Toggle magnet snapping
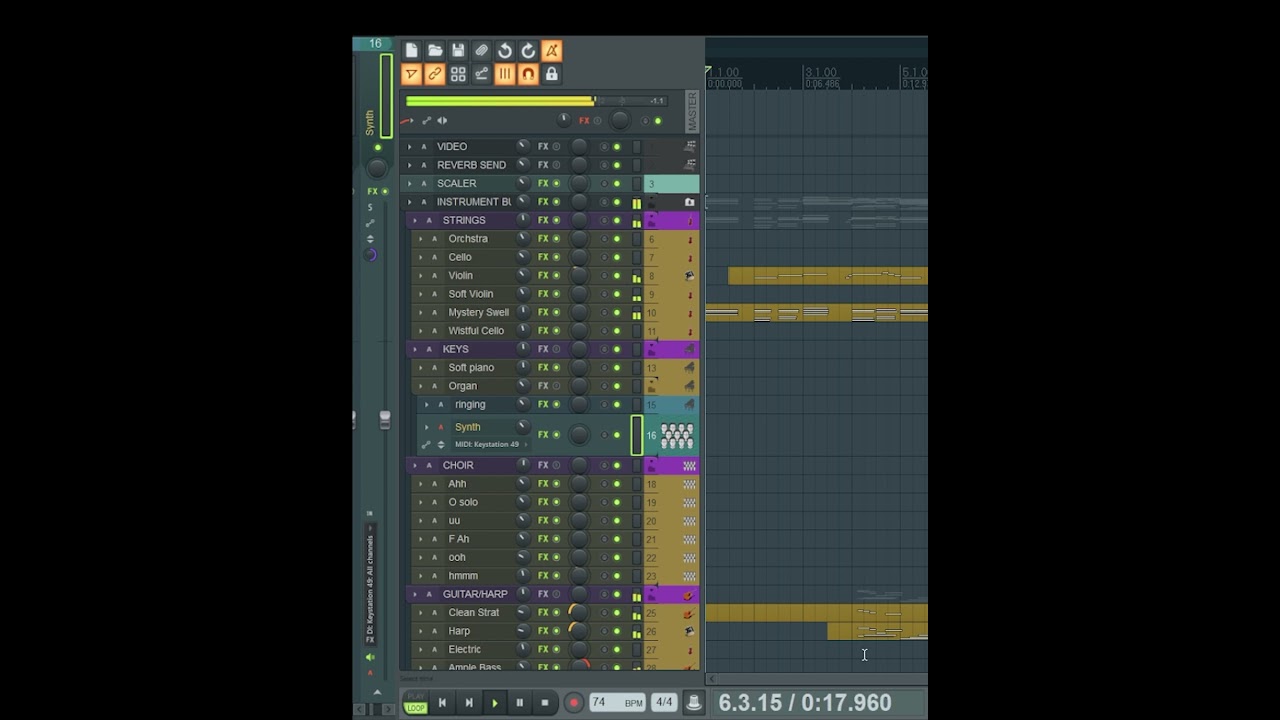 (528, 74)
